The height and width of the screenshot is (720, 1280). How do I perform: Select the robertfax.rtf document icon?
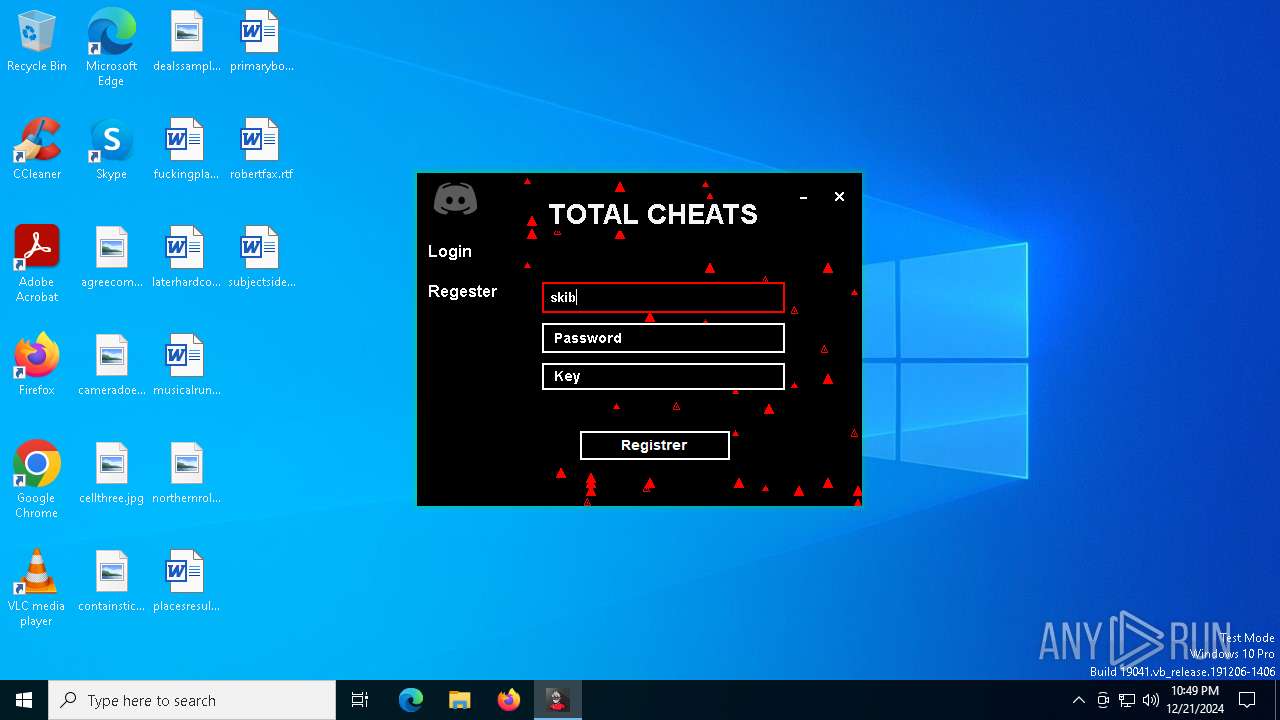(261, 149)
